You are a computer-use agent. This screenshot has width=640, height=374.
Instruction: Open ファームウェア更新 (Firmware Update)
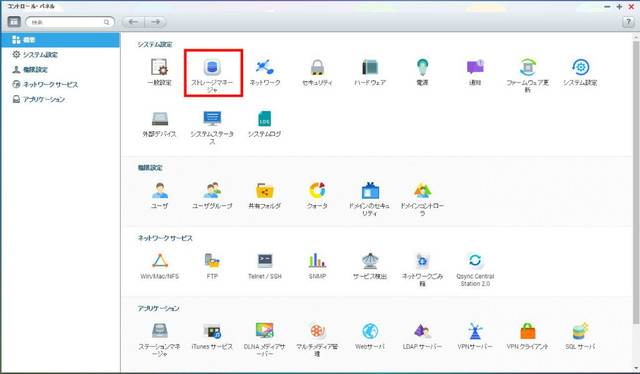pyautogui.click(x=528, y=67)
